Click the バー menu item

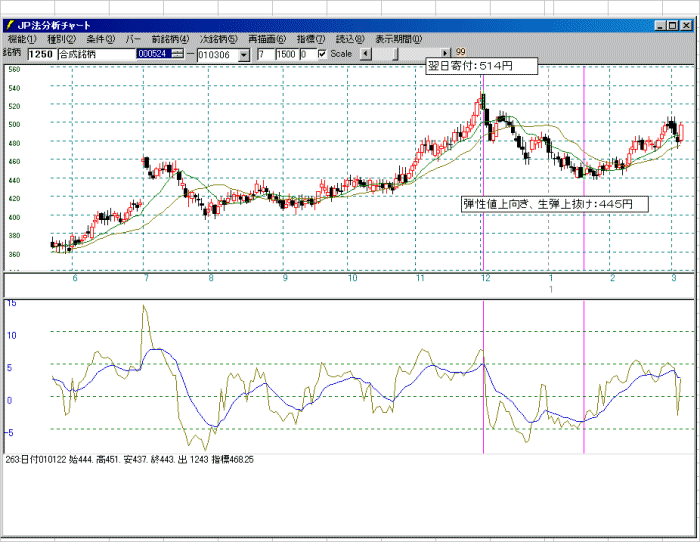pyautogui.click(x=133, y=39)
